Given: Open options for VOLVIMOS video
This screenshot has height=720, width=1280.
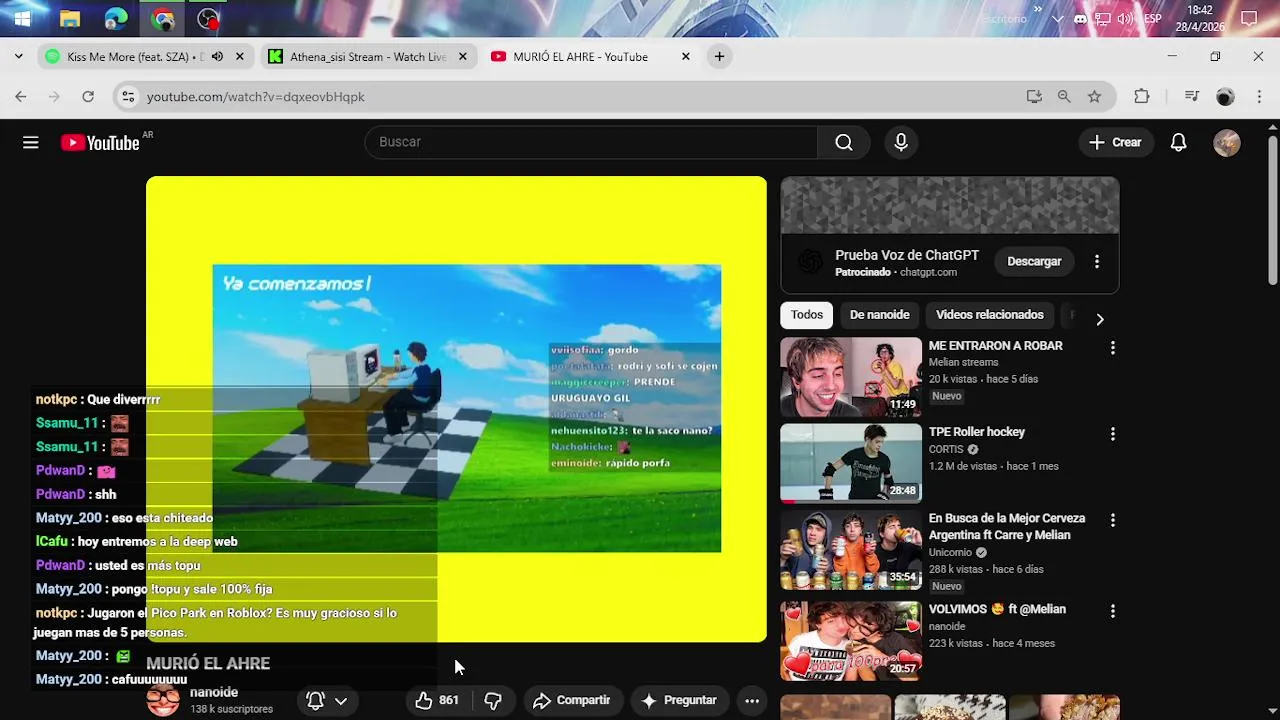Looking at the screenshot, I should (x=1112, y=611).
